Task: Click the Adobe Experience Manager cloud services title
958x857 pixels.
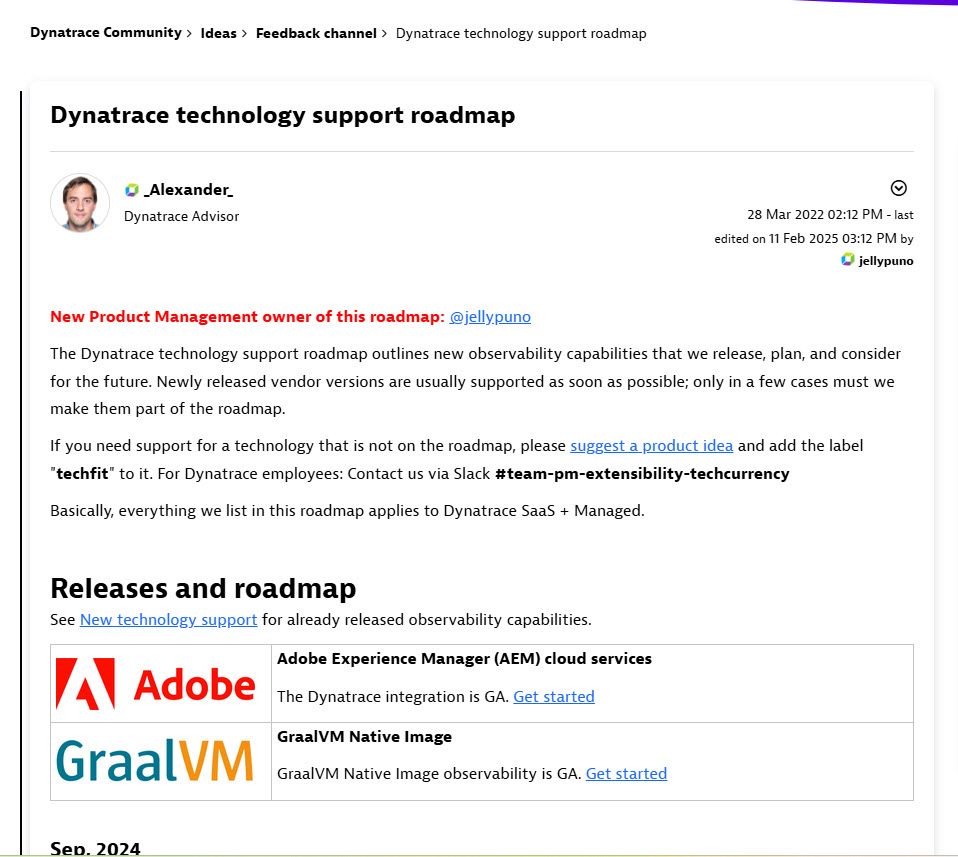Action: 464,659
